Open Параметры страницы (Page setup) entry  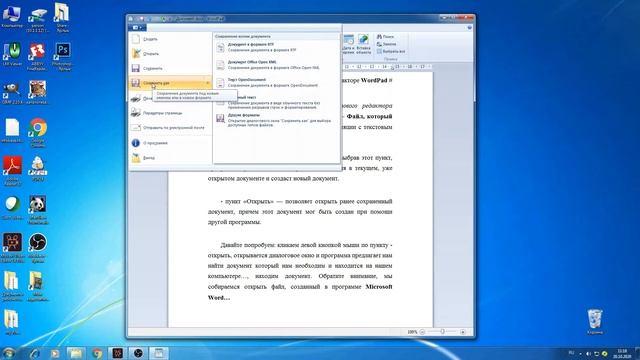(170, 113)
